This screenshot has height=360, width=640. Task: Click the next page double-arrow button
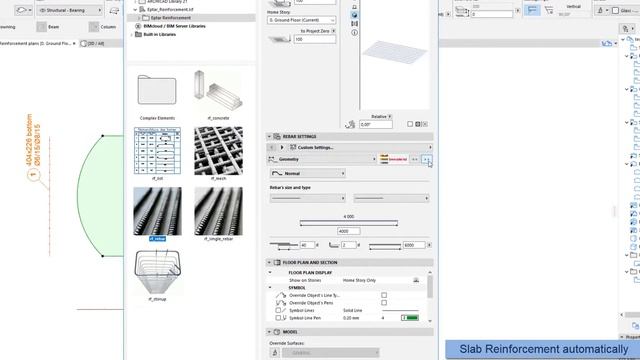pyautogui.click(x=426, y=159)
